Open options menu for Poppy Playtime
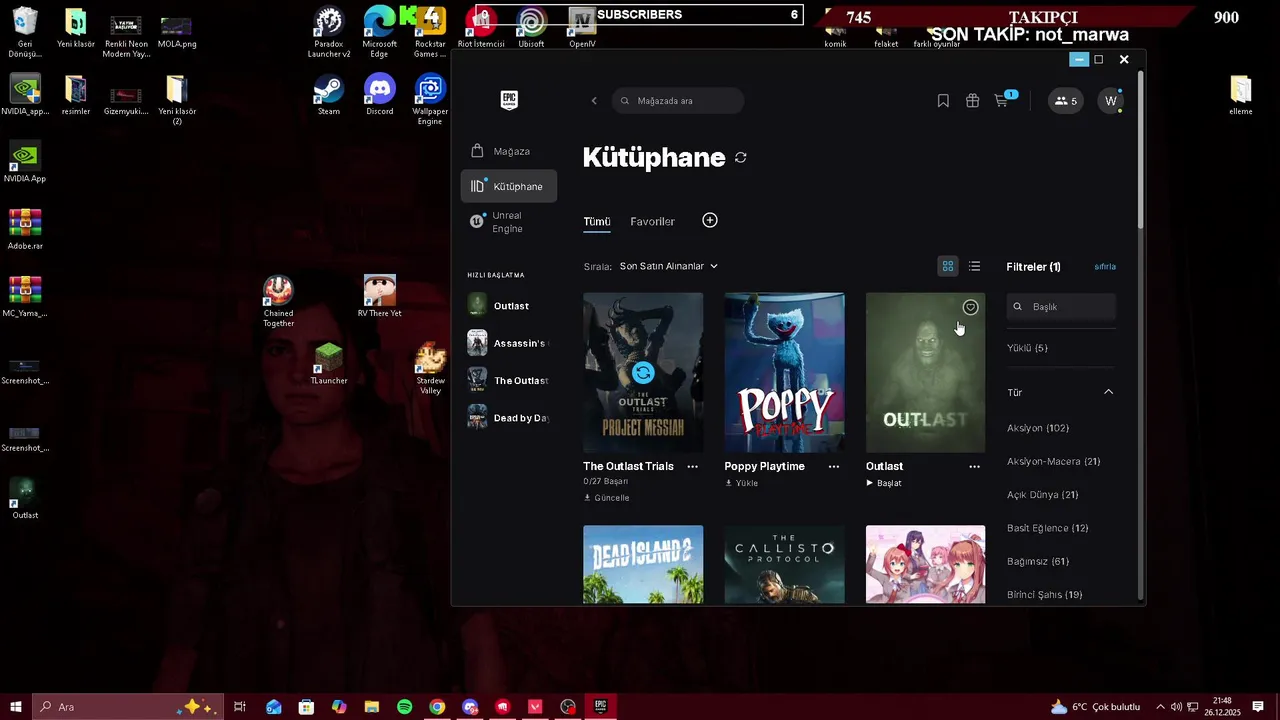Viewport: 1280px width, 720px height. 834,466
